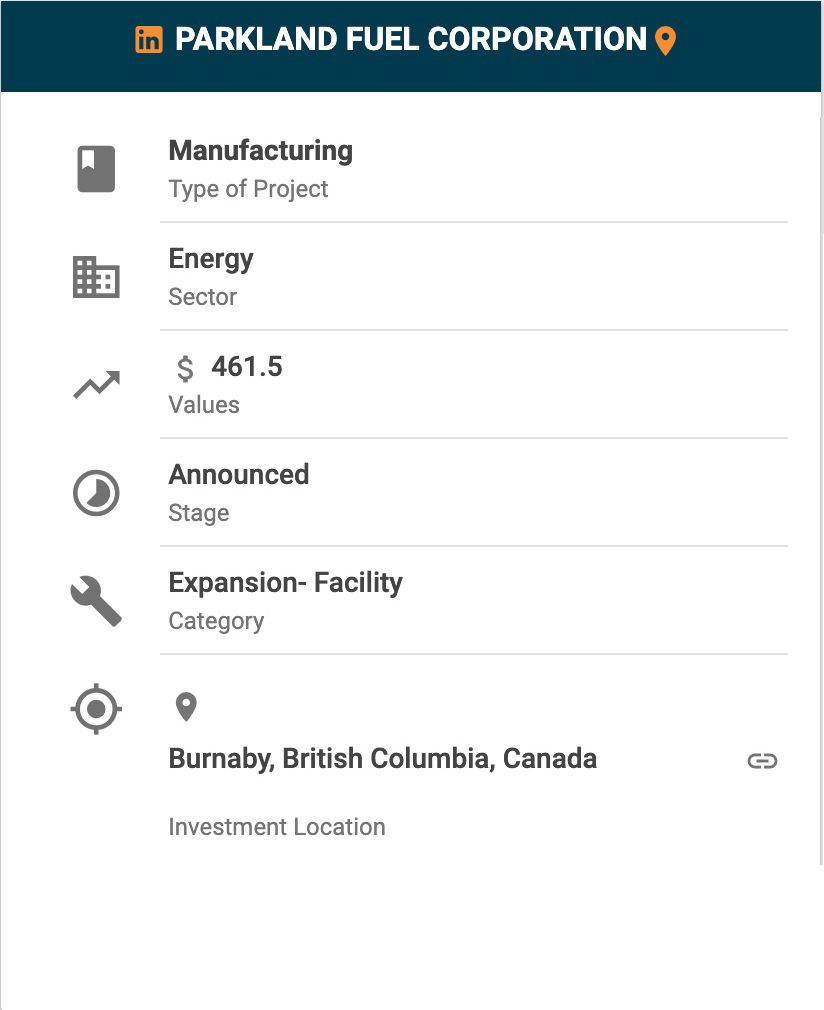Click the gray location pin above Burnaby
This screenshot has width=824, height=1010.
tap(186, 707)
